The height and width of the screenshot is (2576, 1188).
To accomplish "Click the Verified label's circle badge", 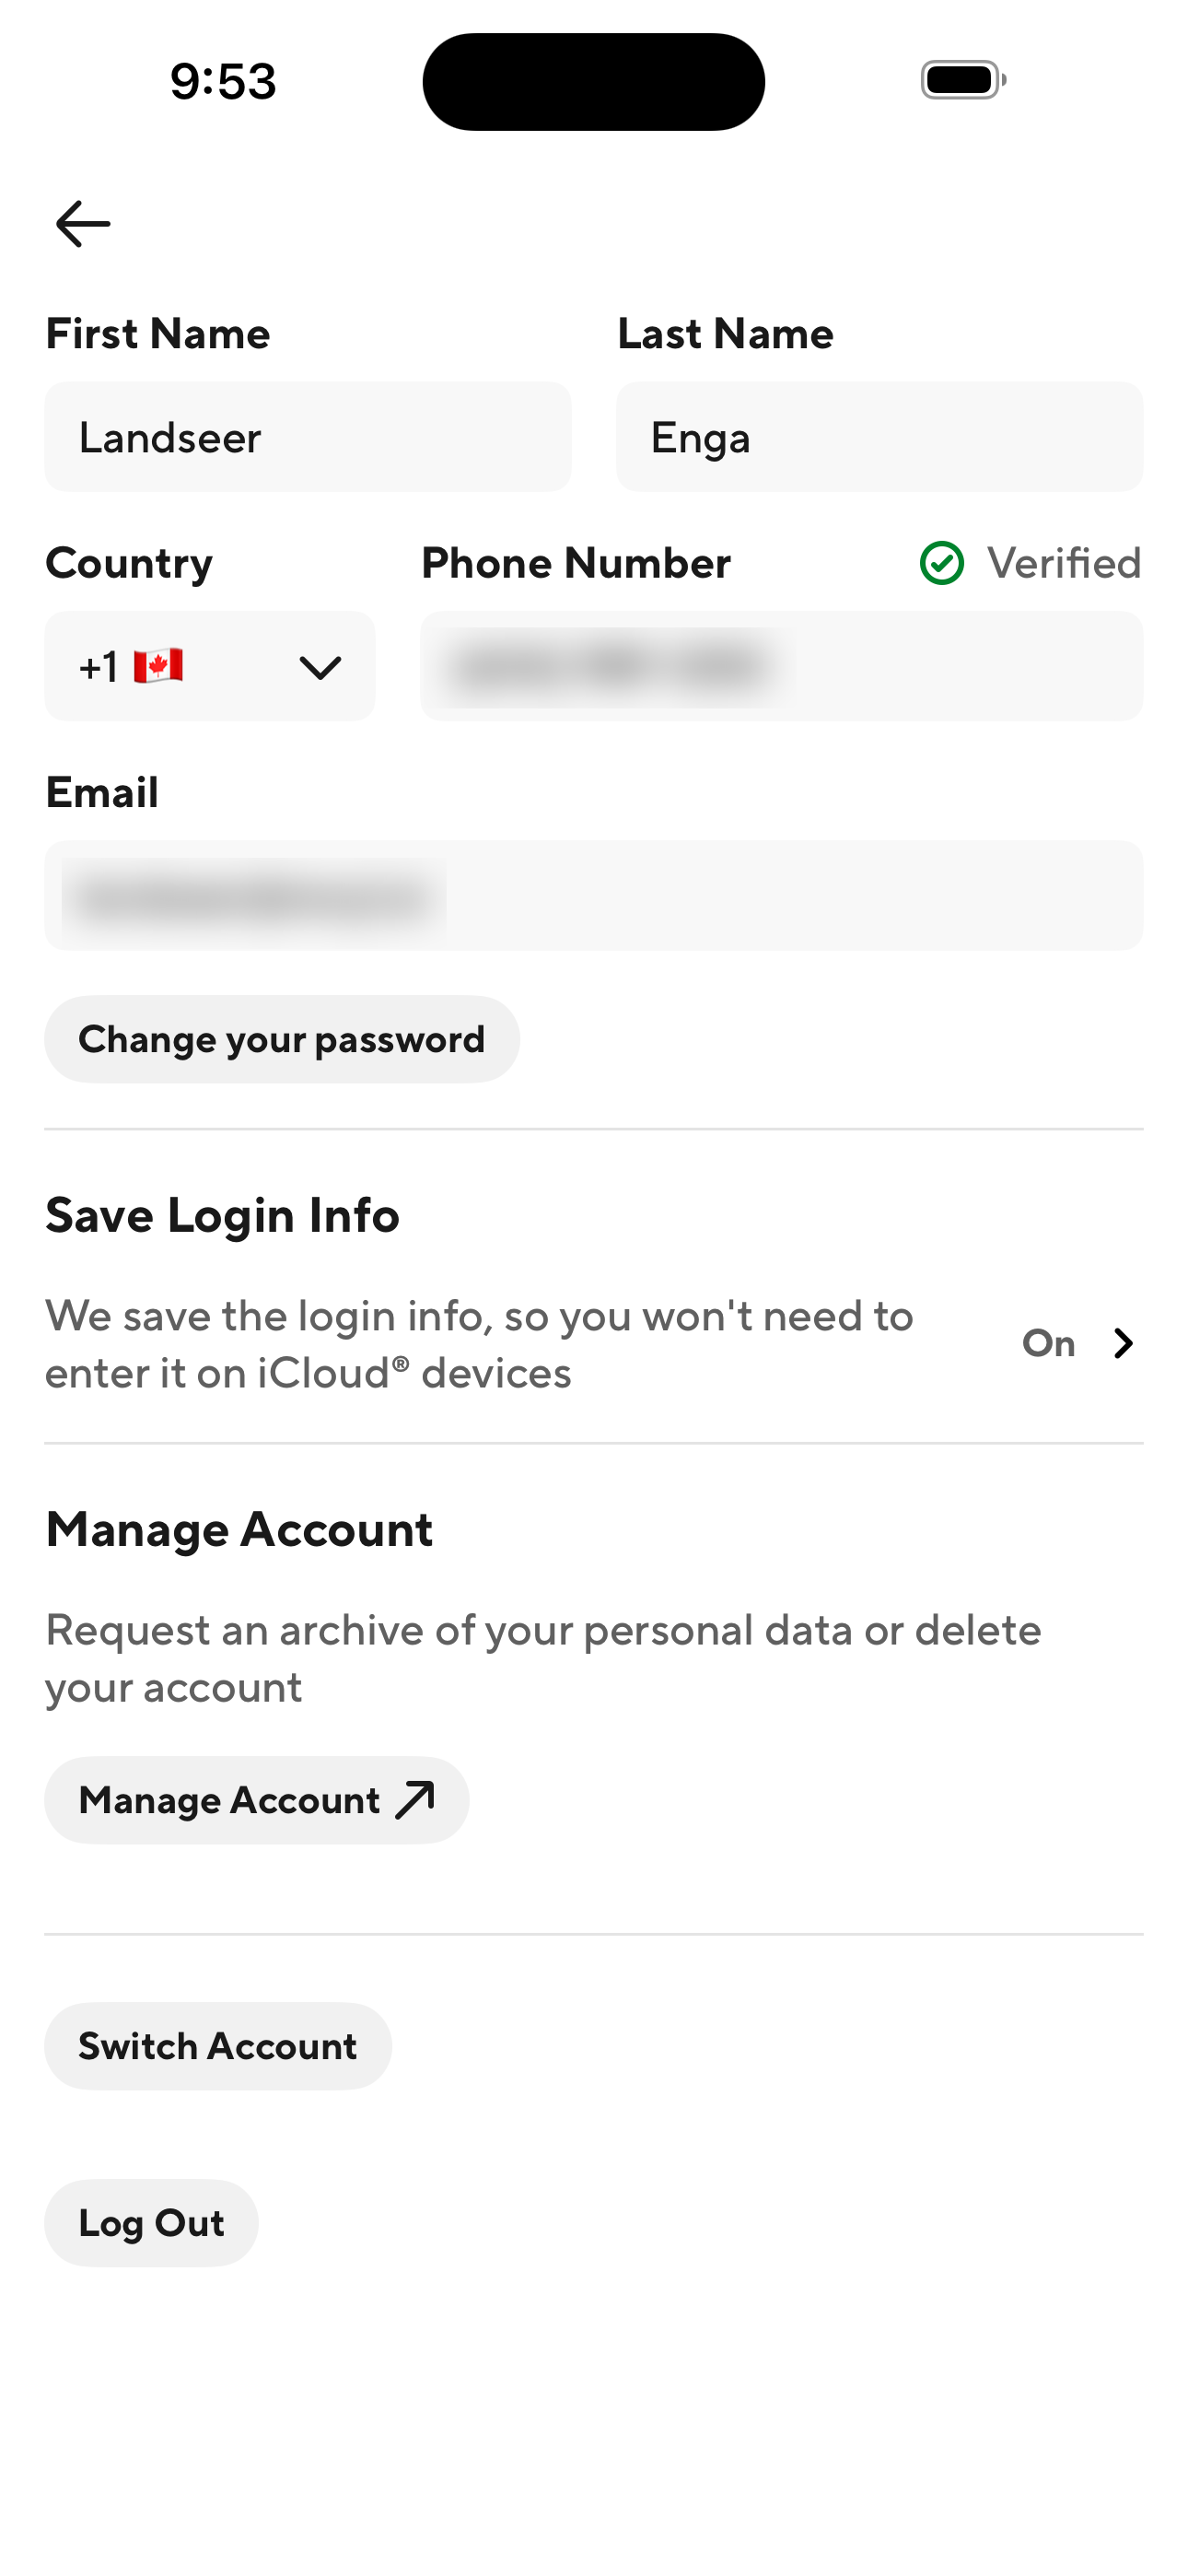I will point(941,564).
